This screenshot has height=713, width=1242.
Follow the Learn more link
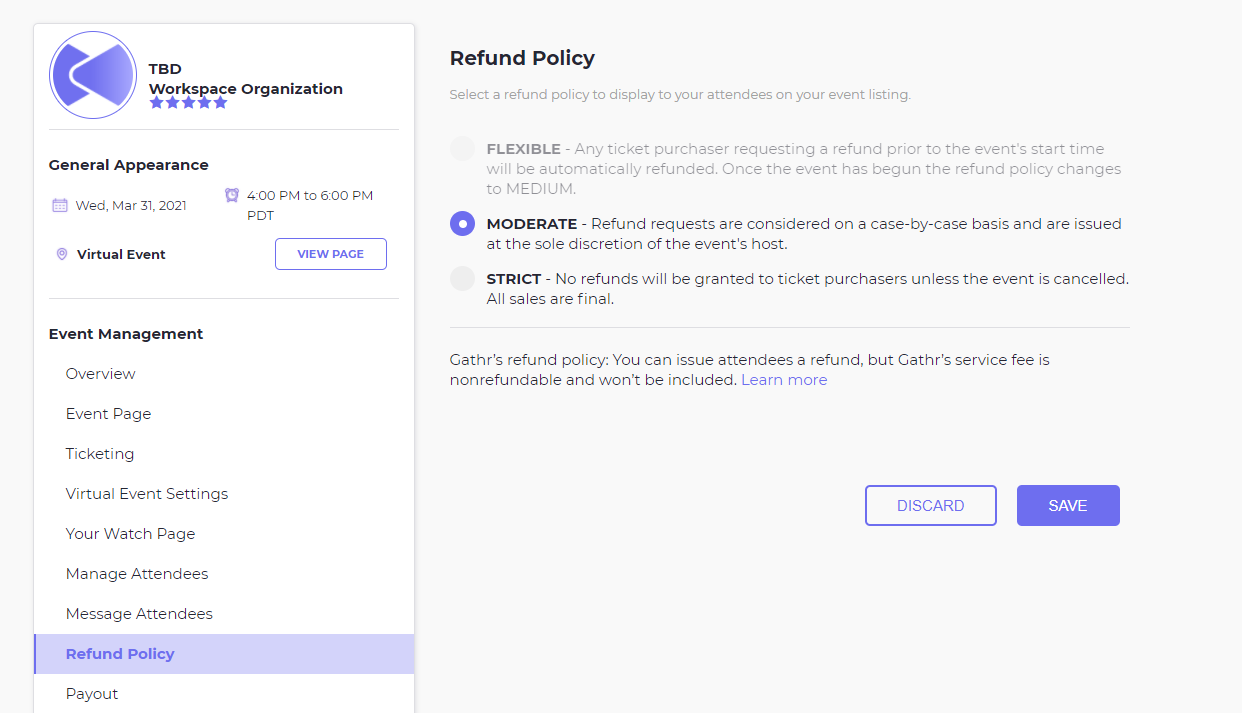pyautogui.click(x=784, y=380)
